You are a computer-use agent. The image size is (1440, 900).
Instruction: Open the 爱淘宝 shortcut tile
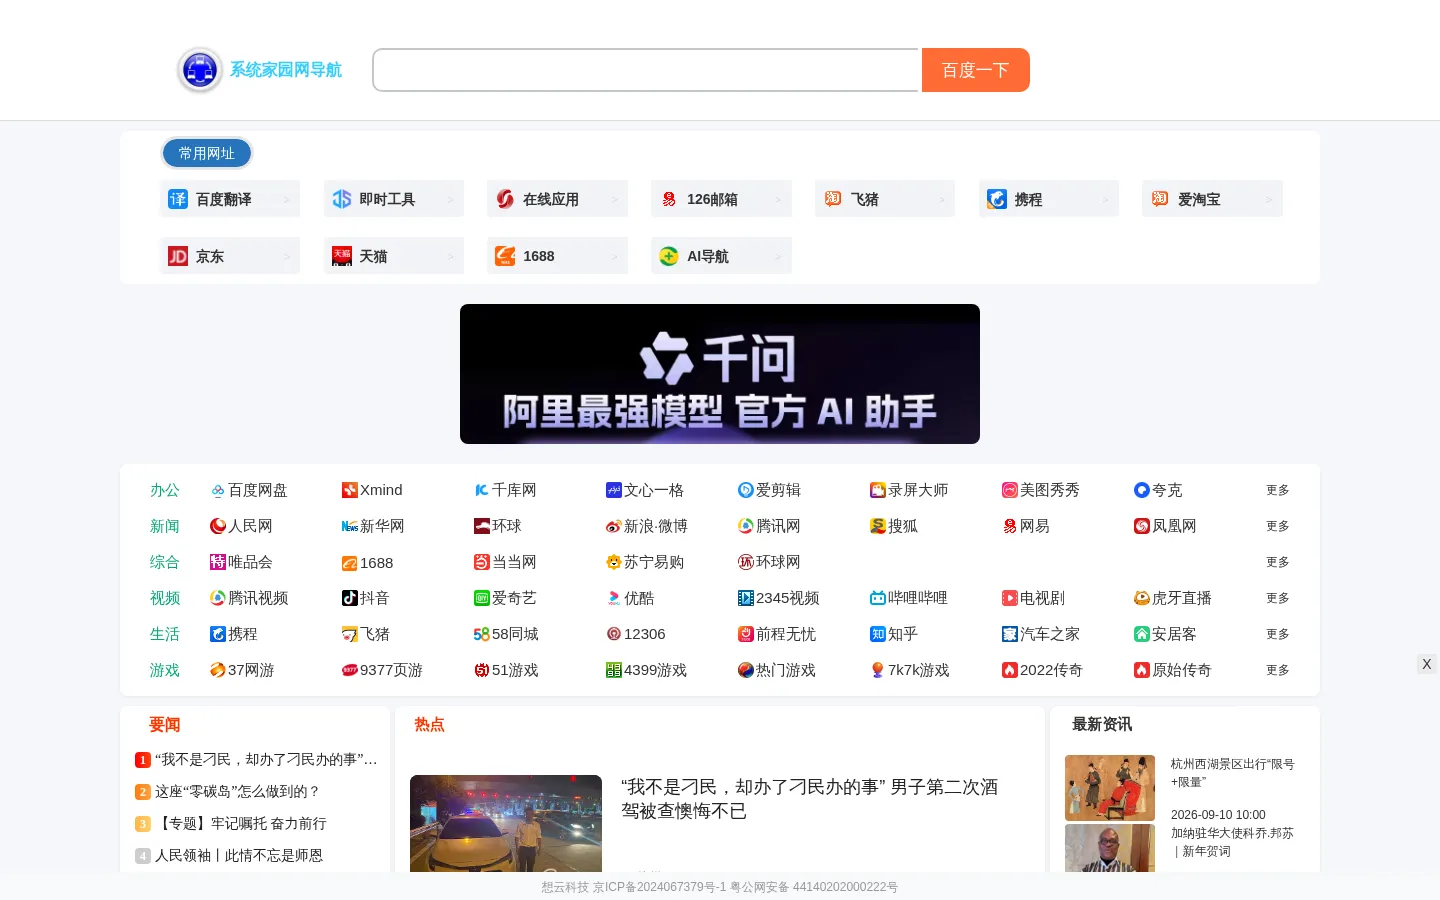point(1212,199)
